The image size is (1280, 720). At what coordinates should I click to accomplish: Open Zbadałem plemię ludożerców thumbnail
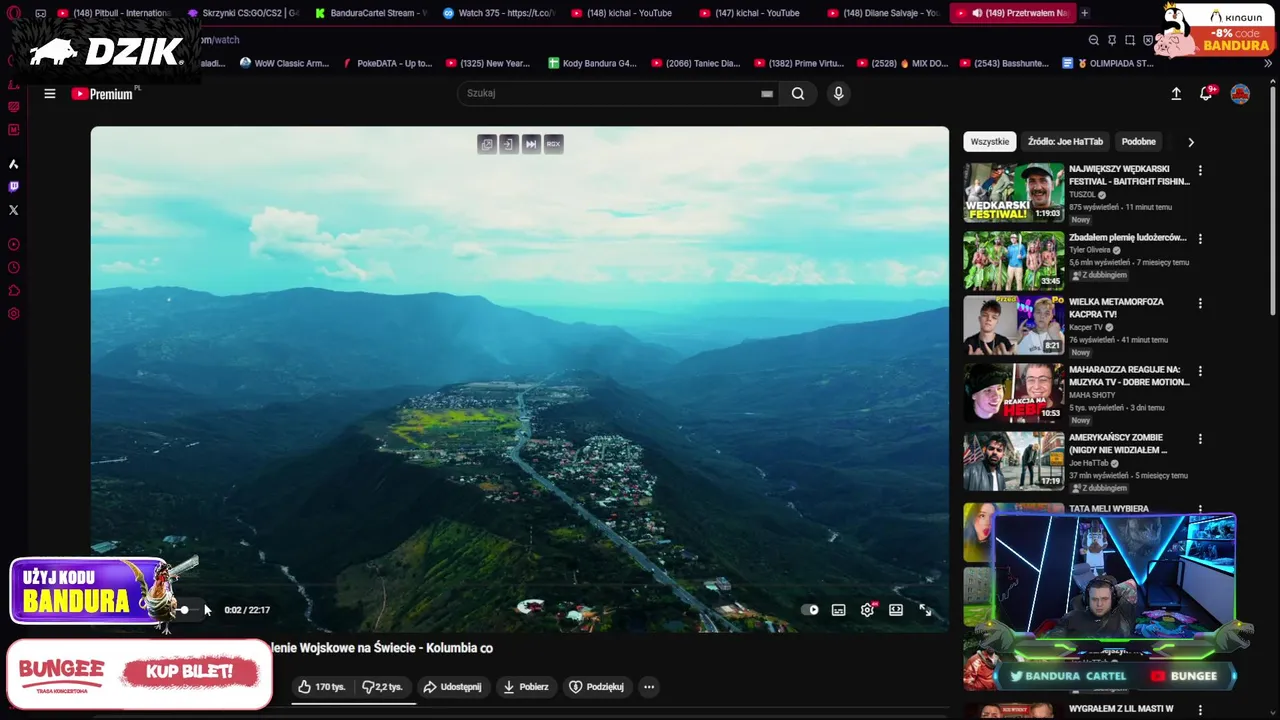1013,260
